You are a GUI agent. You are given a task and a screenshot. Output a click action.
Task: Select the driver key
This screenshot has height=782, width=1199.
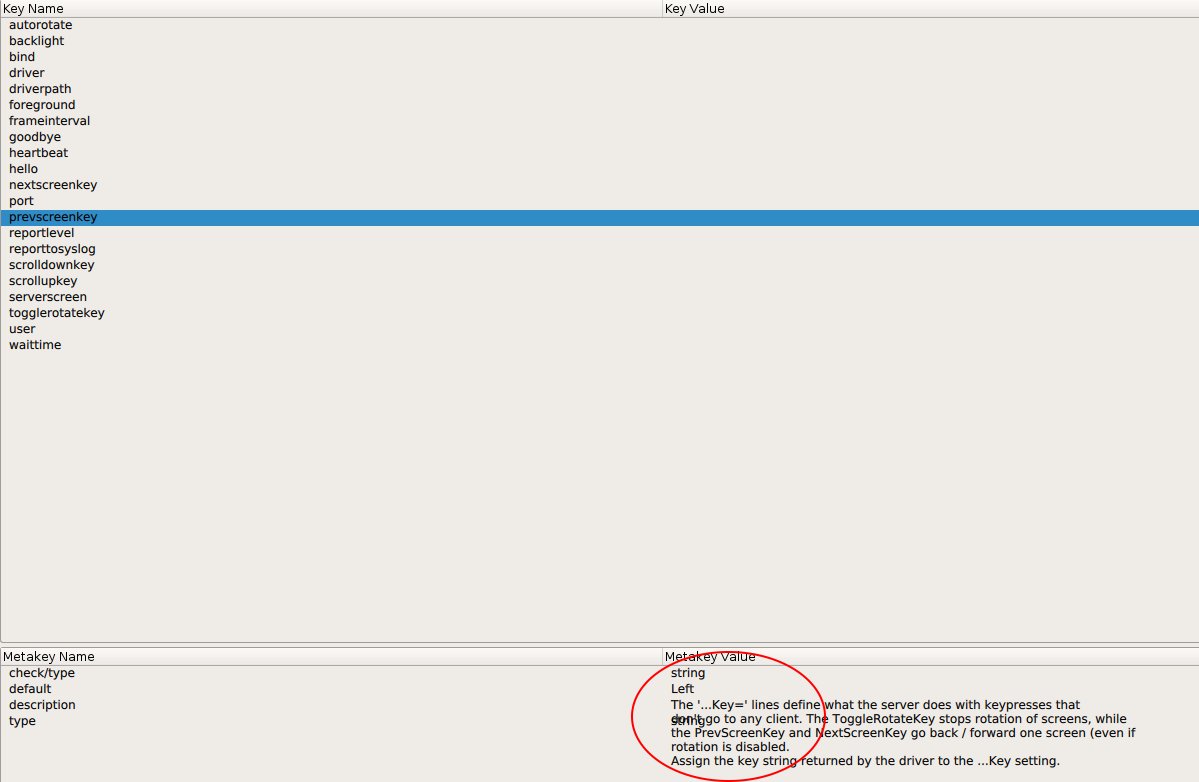[26, 72]
